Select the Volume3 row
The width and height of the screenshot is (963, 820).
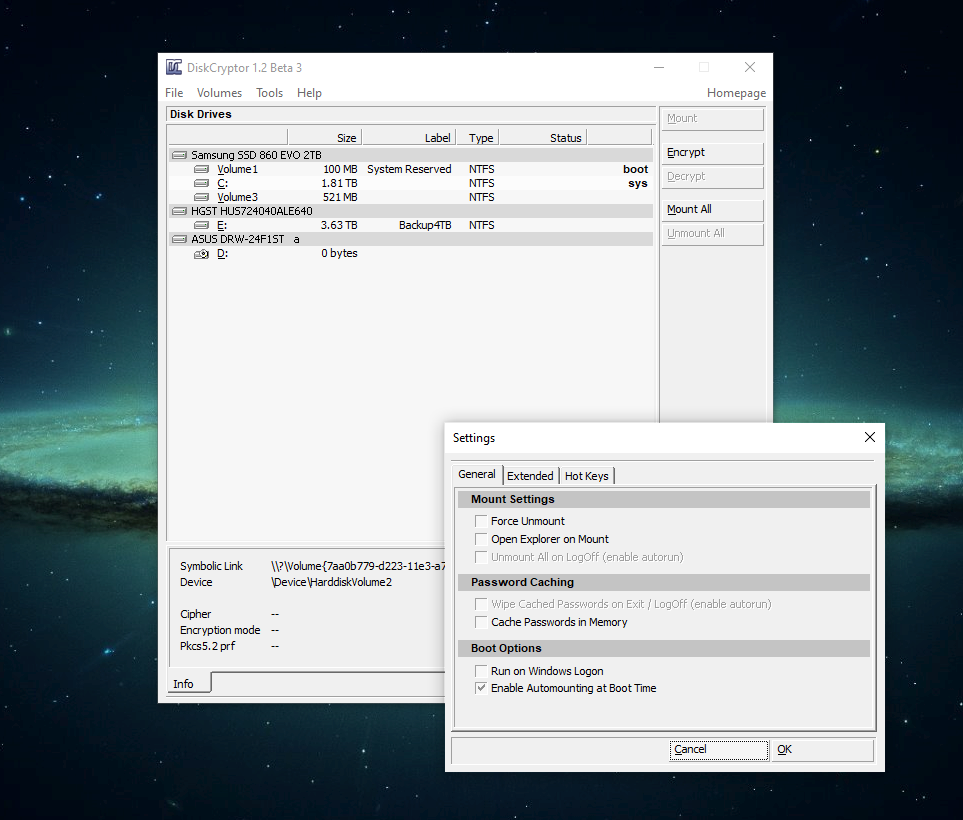click(411, 197)
